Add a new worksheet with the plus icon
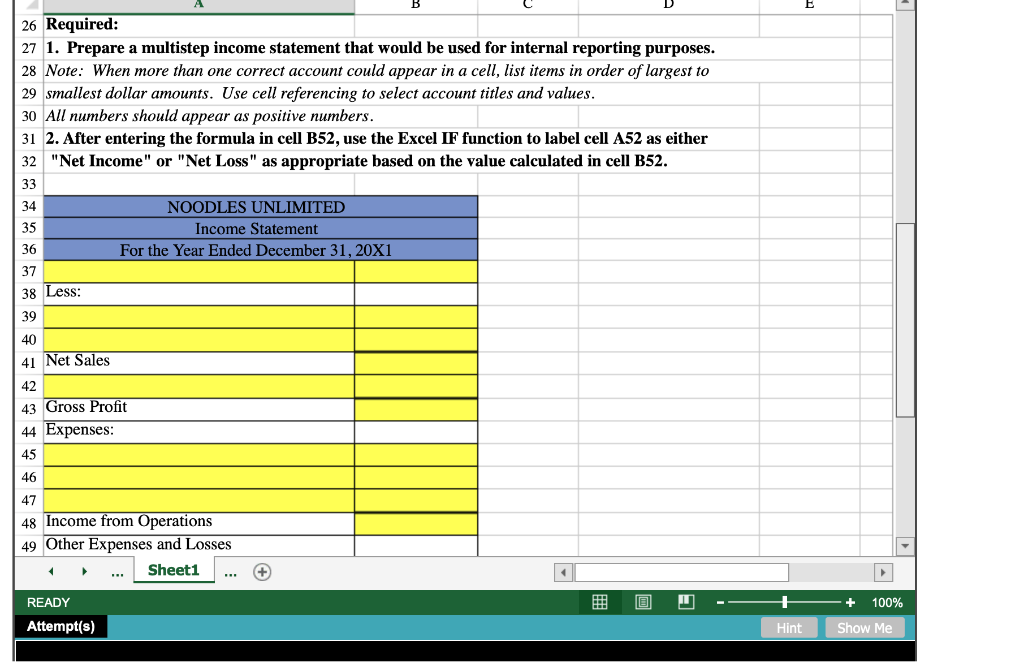The image size is (1024, 671). (x=260, y=570)
